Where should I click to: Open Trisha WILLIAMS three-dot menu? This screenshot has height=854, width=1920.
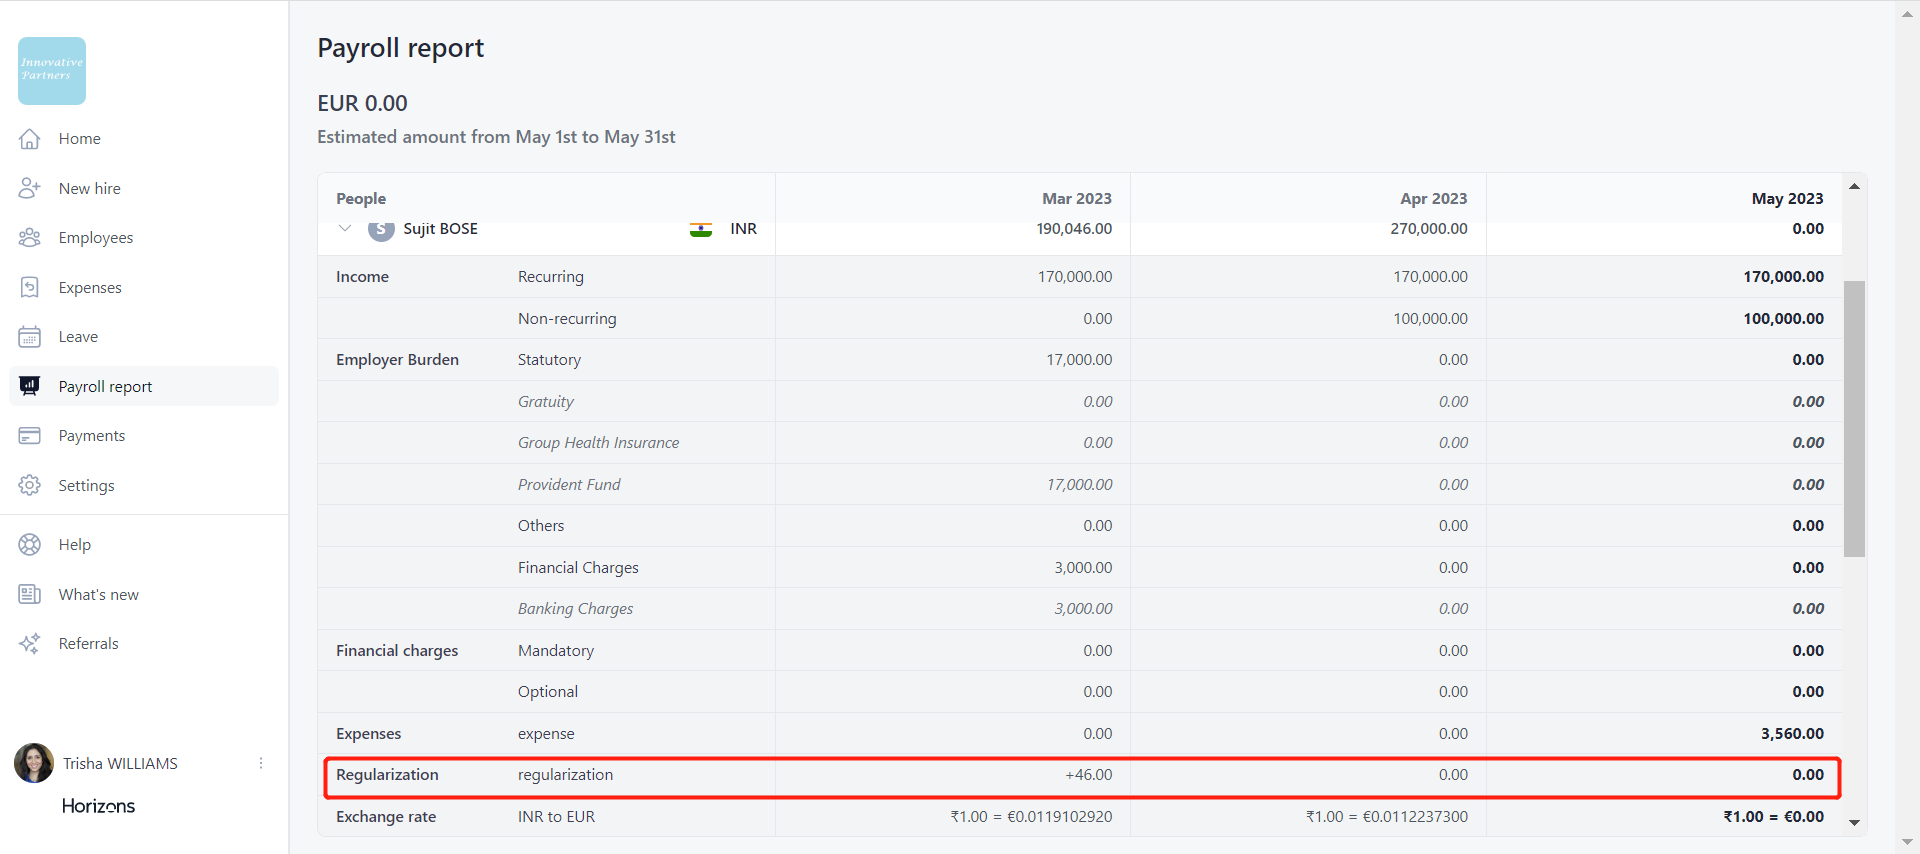pos(261,764)
